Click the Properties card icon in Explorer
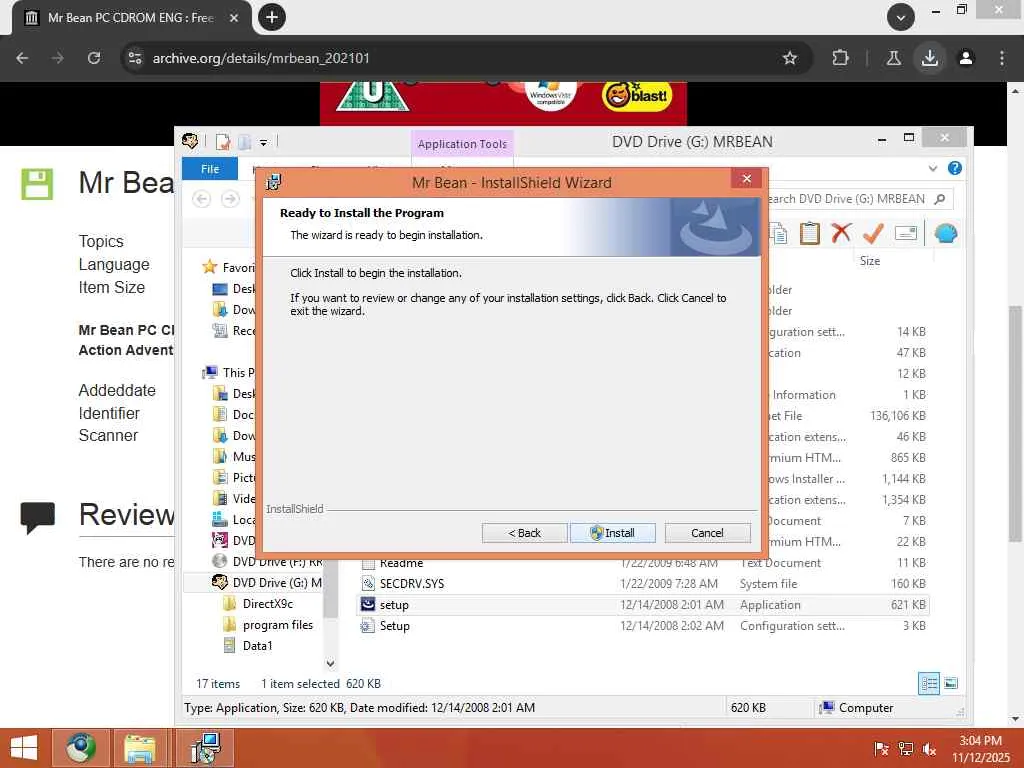The width and height of the screenshot is (1024, 768). click(x=906, y=233)
